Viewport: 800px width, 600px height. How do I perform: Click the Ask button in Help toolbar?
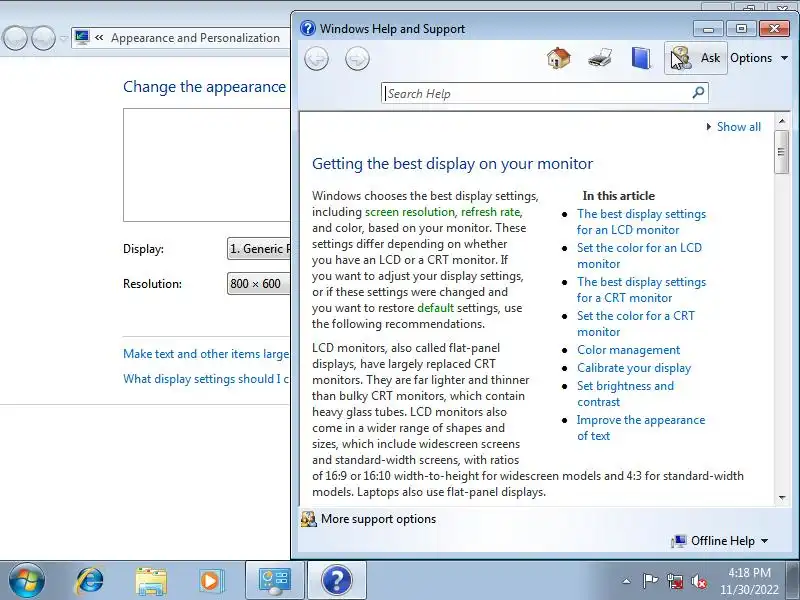[695, 58]
